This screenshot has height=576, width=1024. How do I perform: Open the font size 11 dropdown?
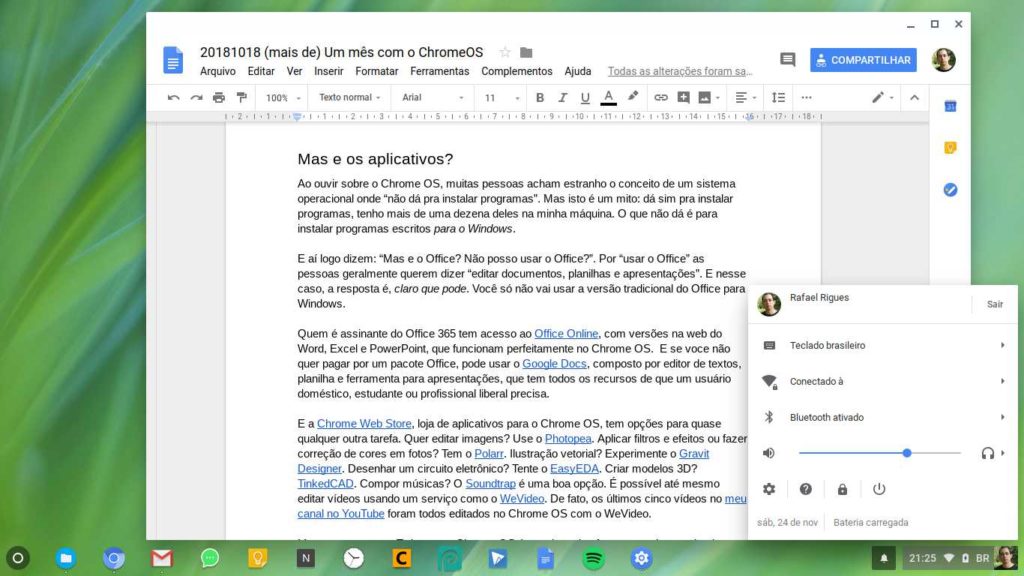pos(502,98)
